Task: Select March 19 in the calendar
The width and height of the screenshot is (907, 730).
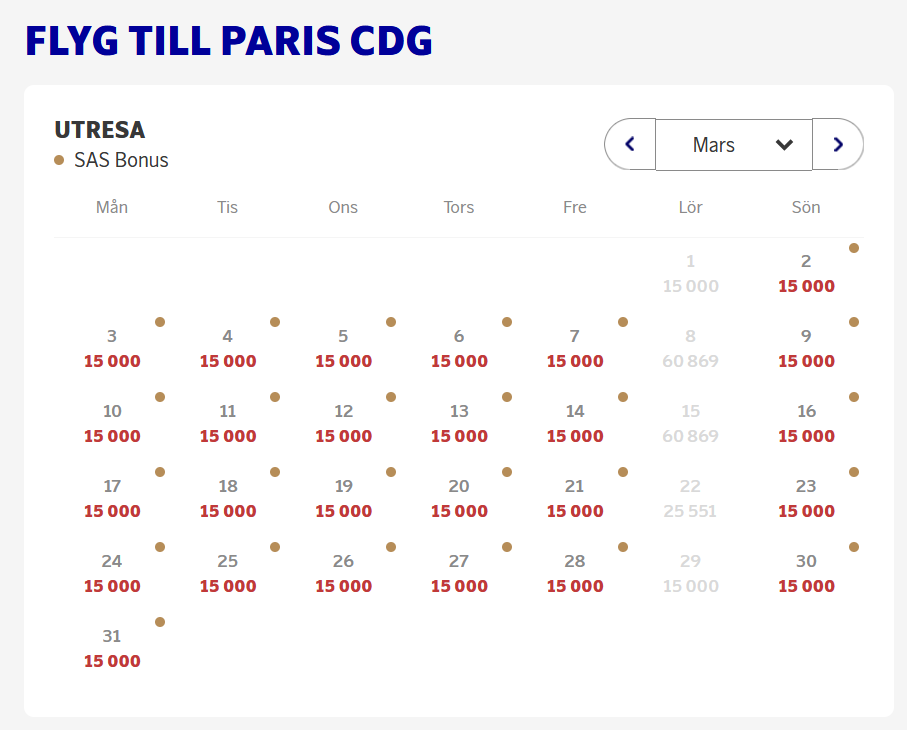Action: (343, 499)
